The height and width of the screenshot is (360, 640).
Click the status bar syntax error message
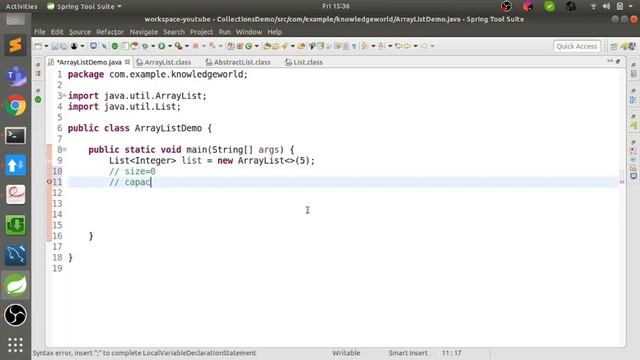(144, 353)
